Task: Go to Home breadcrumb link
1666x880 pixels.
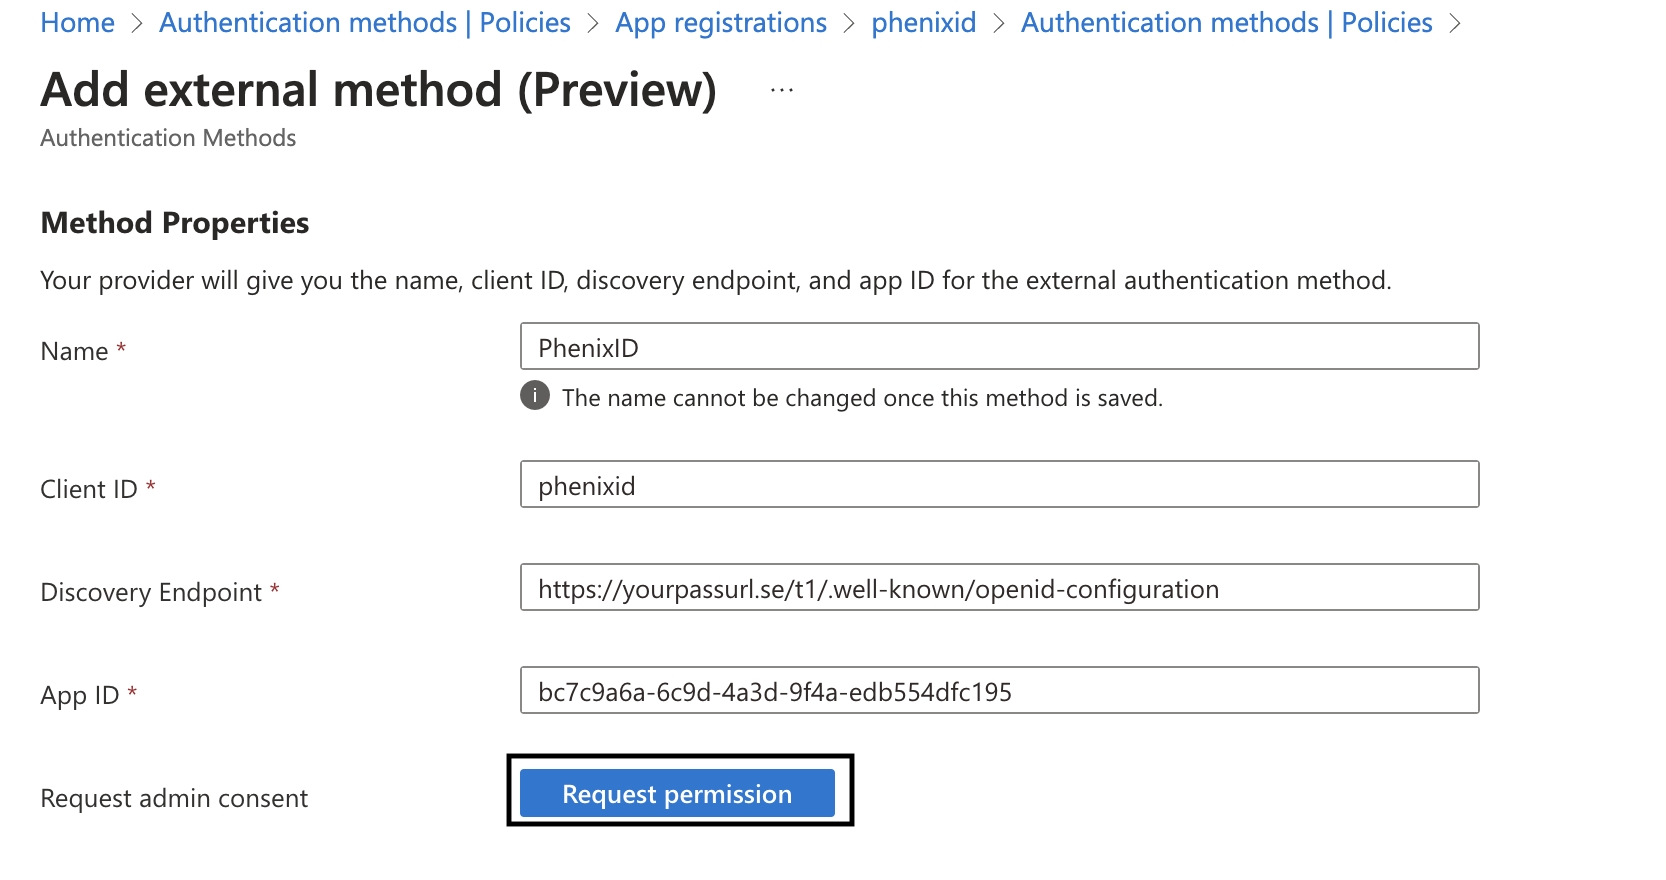Action: coord(77,22)
